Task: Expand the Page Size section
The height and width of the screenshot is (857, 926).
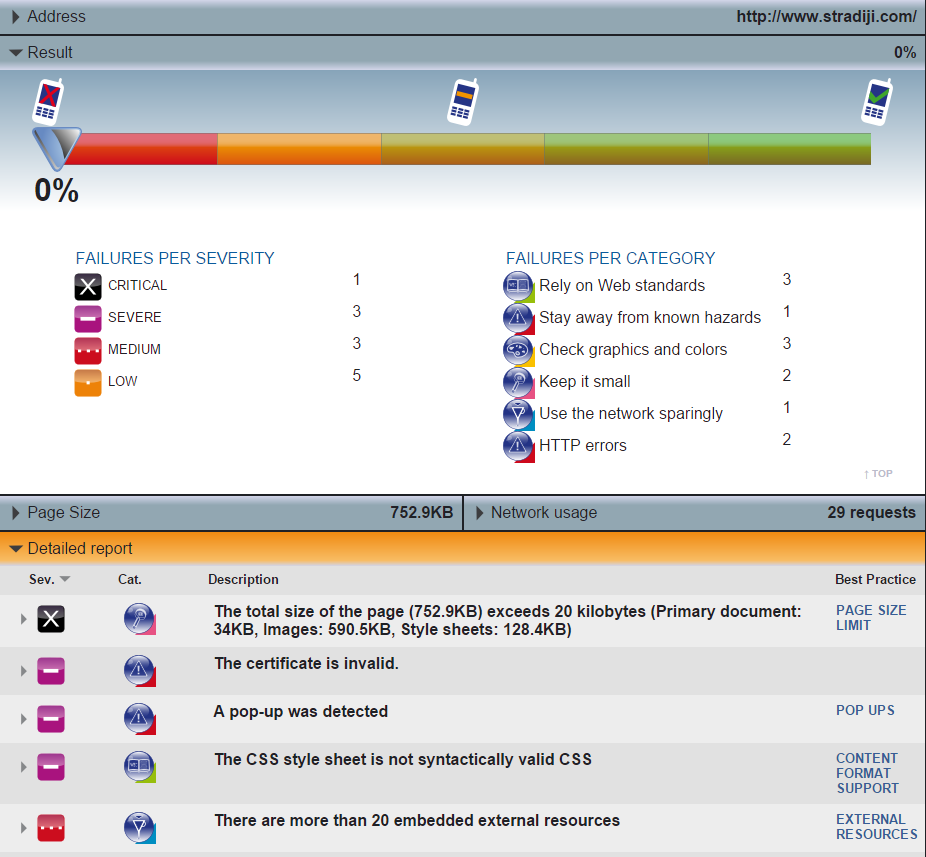Action: 16,513
